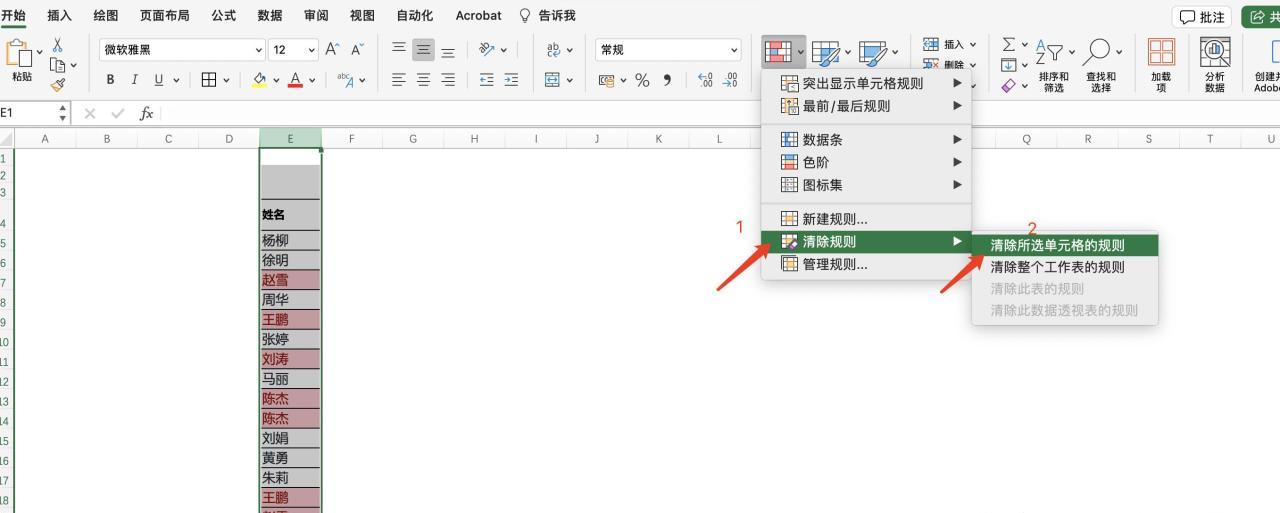1280x513 pixels.
Task: Click the Paste (粘贴) clipboard icon
Action: pyautogui.click(x=17, y=53)
